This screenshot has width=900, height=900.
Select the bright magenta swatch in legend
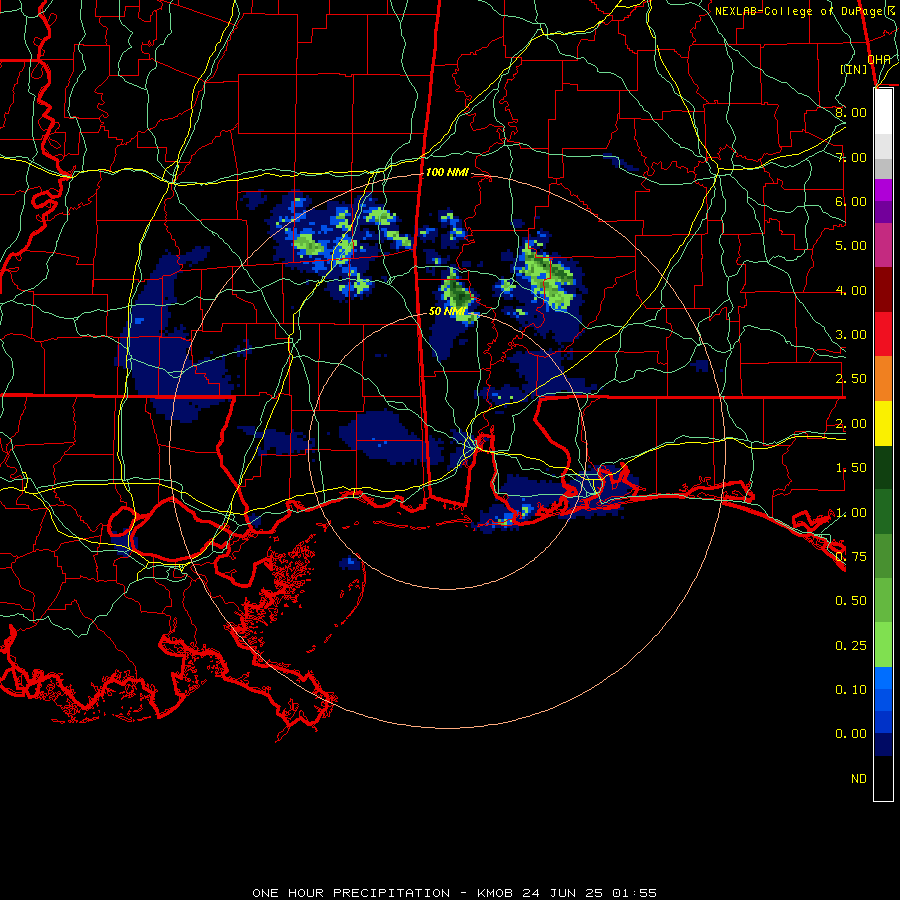pyautogui.click(x=883, y=190)
